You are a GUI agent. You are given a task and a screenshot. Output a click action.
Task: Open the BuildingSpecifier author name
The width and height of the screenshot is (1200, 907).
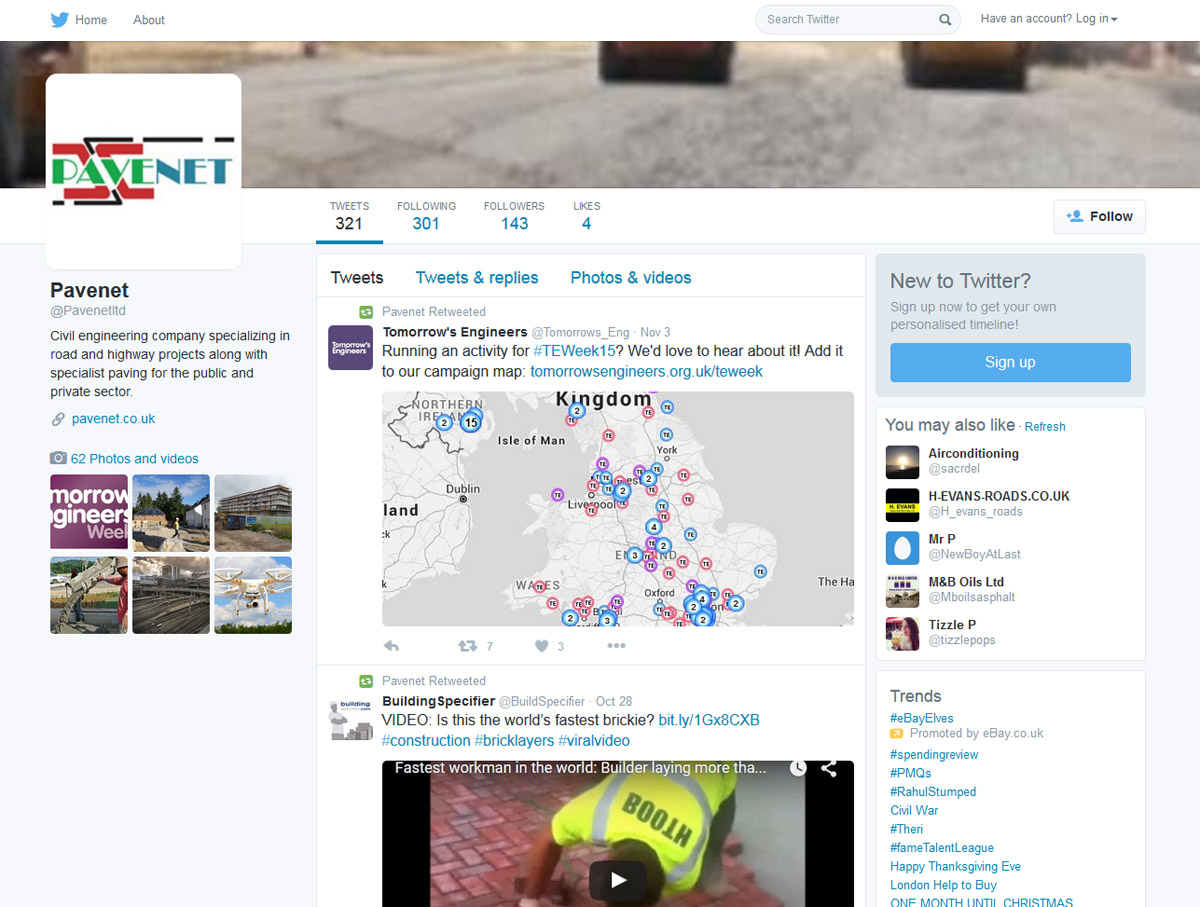point(439,701)
